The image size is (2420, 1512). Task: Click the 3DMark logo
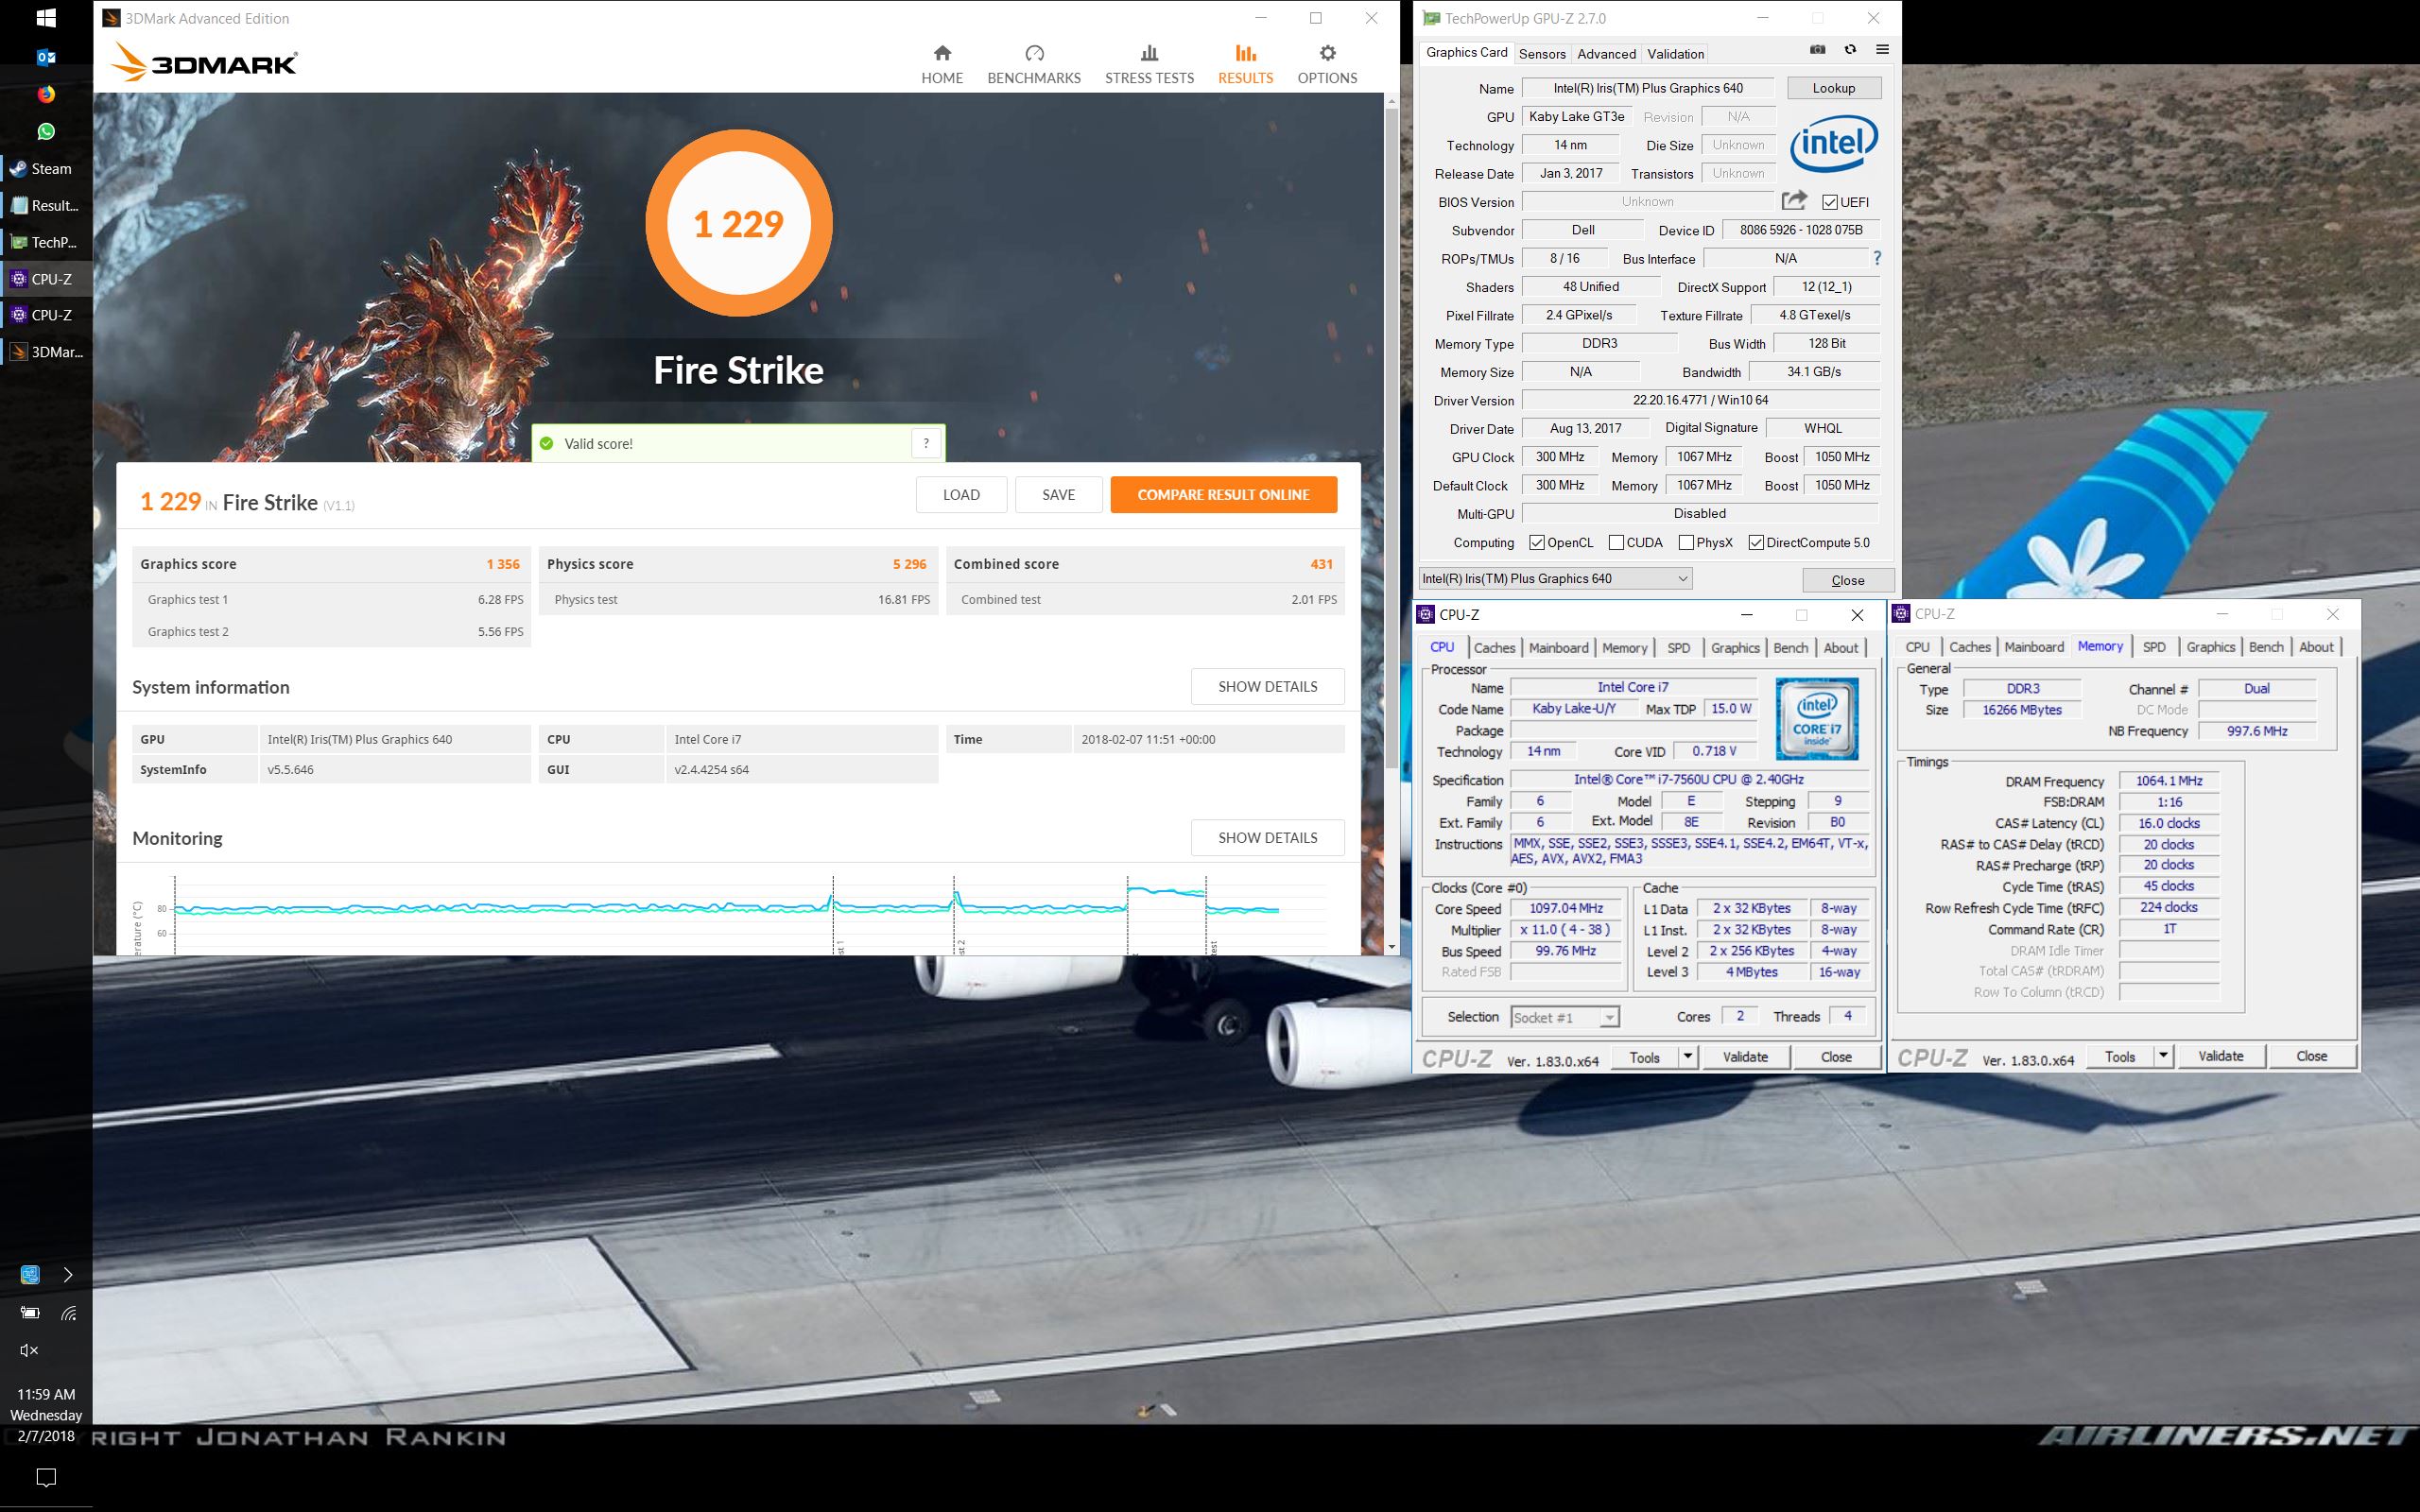coord(204,63)
